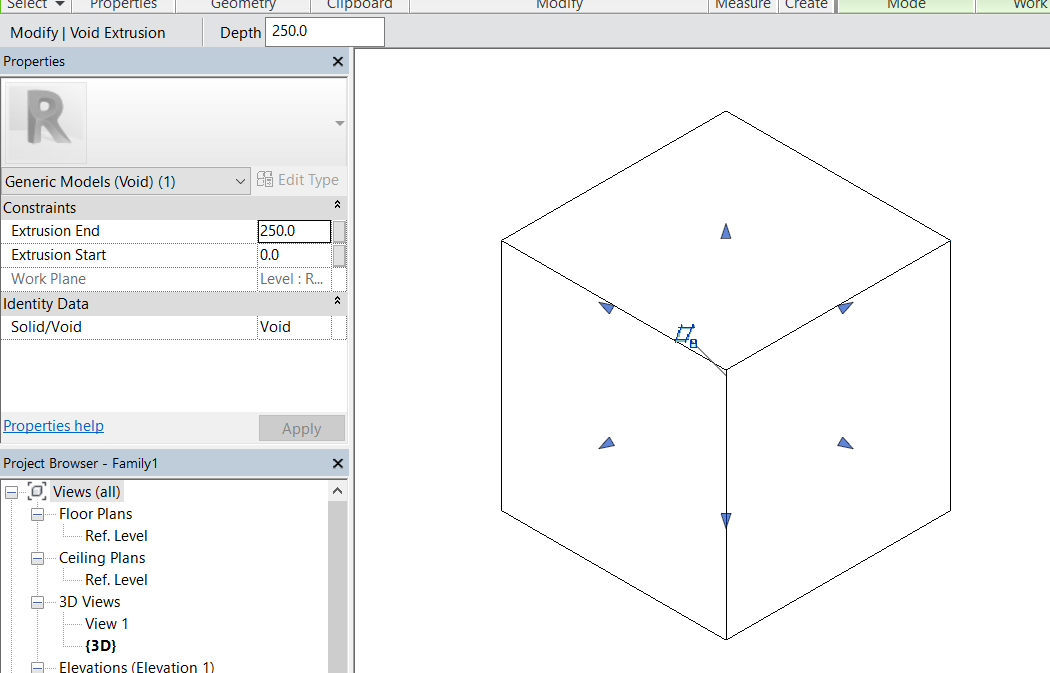Viewport: 1050px width, 673px height.
Task: Switch to the Modify | Void Extrusion tab
Action: pos(87,32)
